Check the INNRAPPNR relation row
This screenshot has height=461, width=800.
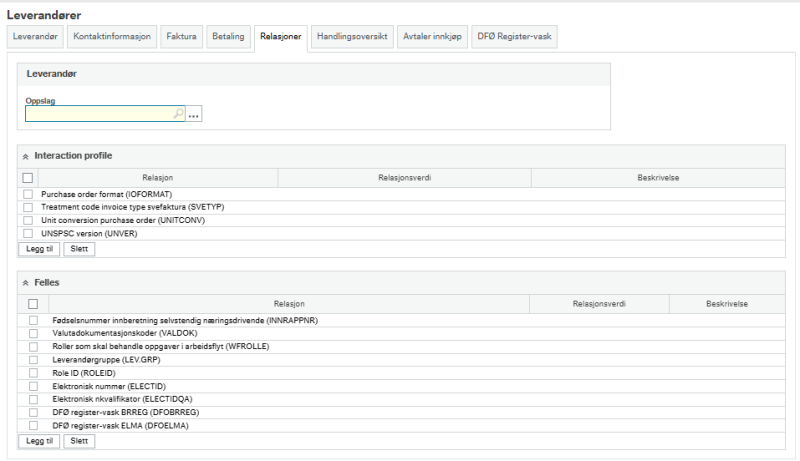33,320
